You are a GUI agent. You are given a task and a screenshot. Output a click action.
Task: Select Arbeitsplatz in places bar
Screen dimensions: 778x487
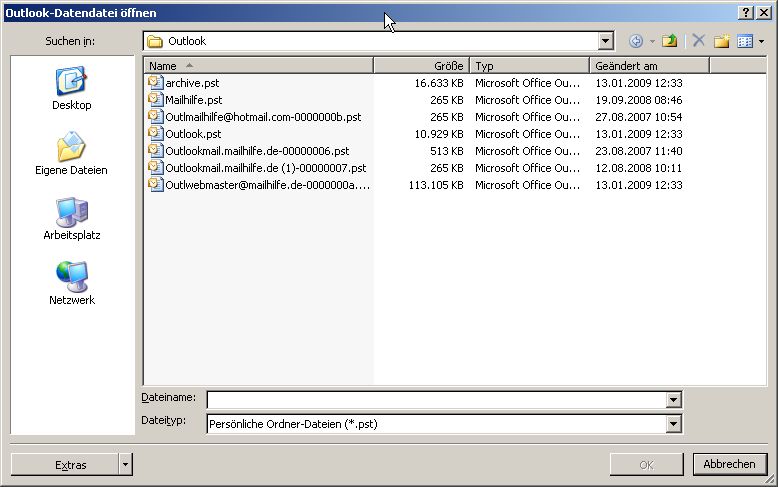pos(72,219)
